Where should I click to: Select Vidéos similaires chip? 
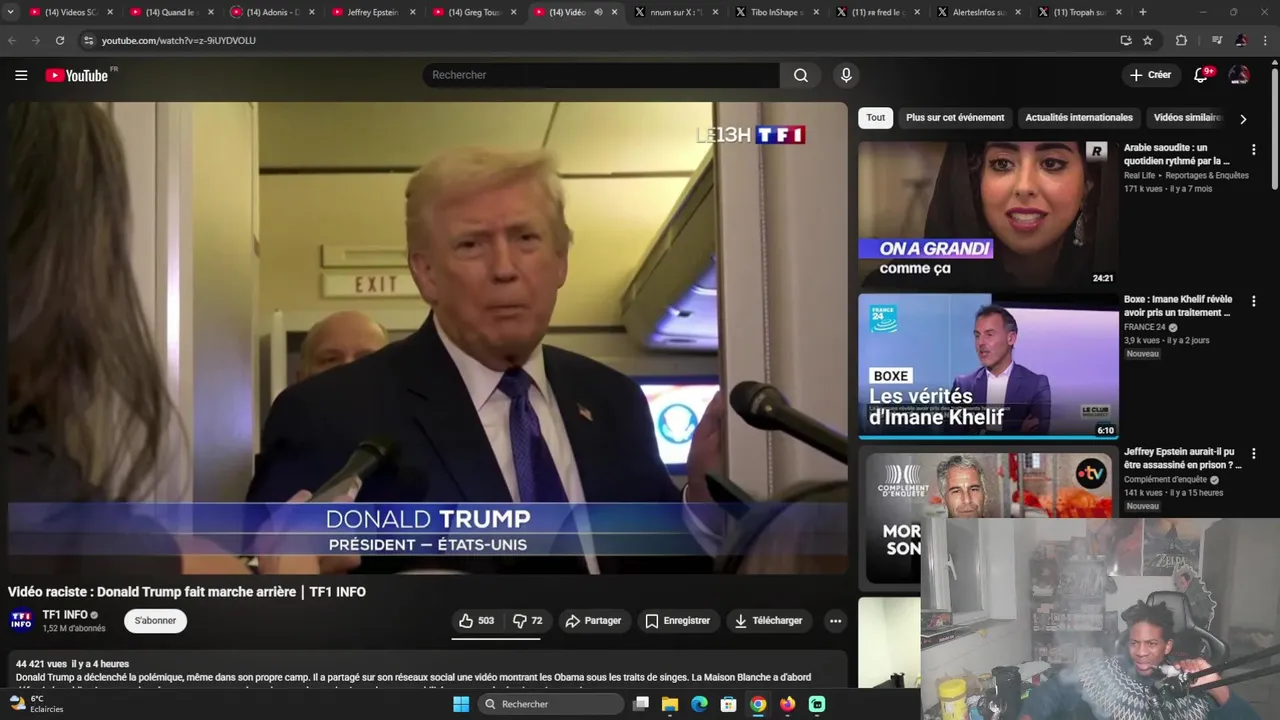click(x=1187, y=118)
